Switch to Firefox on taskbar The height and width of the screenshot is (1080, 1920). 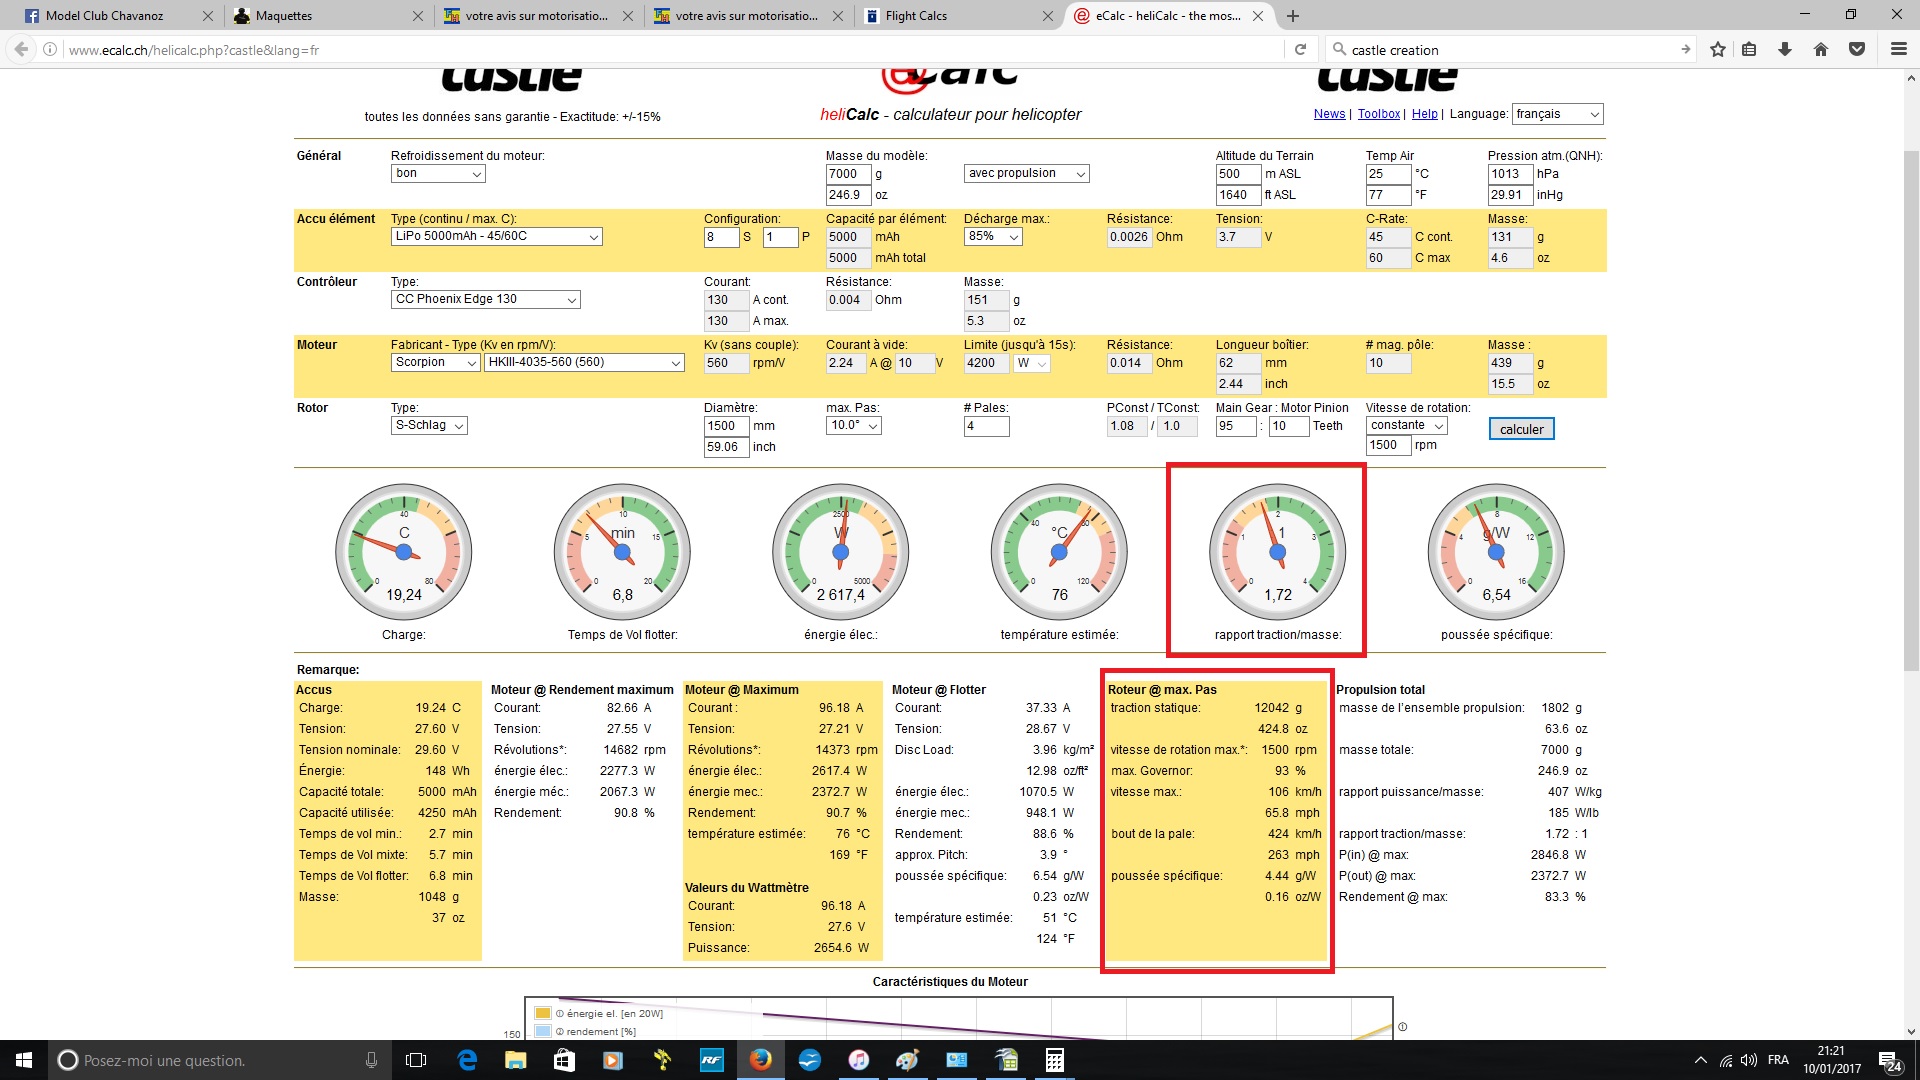(761, 1060)
